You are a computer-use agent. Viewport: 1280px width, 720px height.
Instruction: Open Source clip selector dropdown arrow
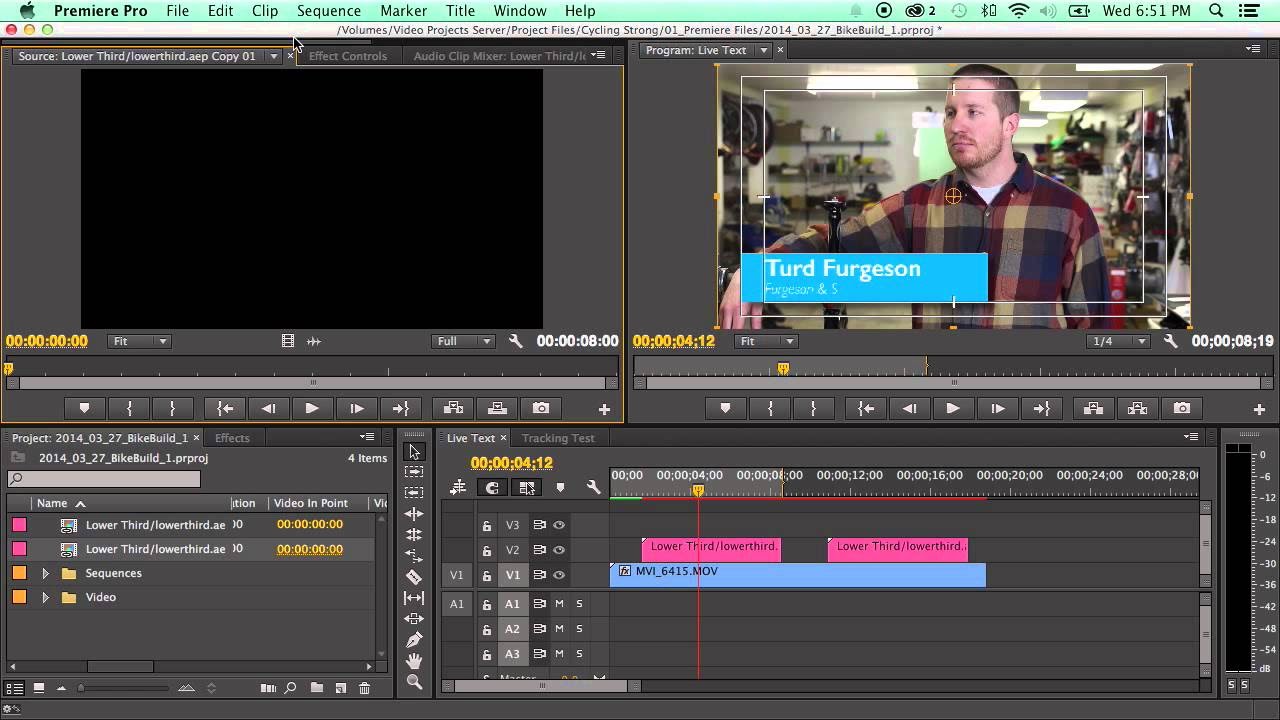[273, 56]
